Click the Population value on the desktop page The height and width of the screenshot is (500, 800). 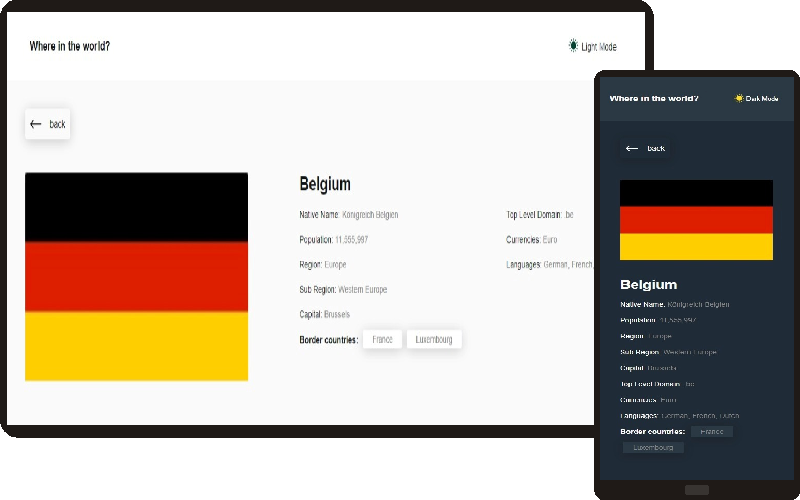(352, 240)
